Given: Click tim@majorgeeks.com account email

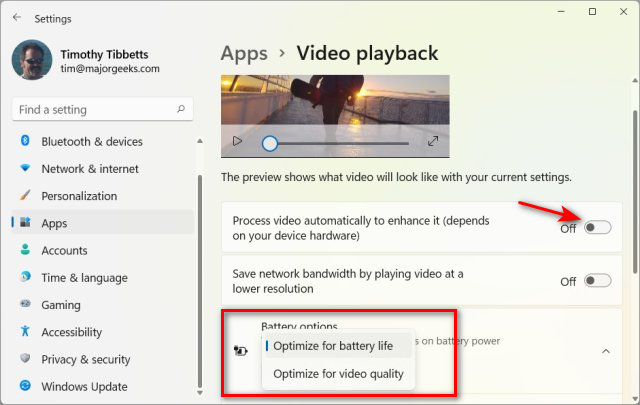Looking at the screenshot, I should 110,69.
